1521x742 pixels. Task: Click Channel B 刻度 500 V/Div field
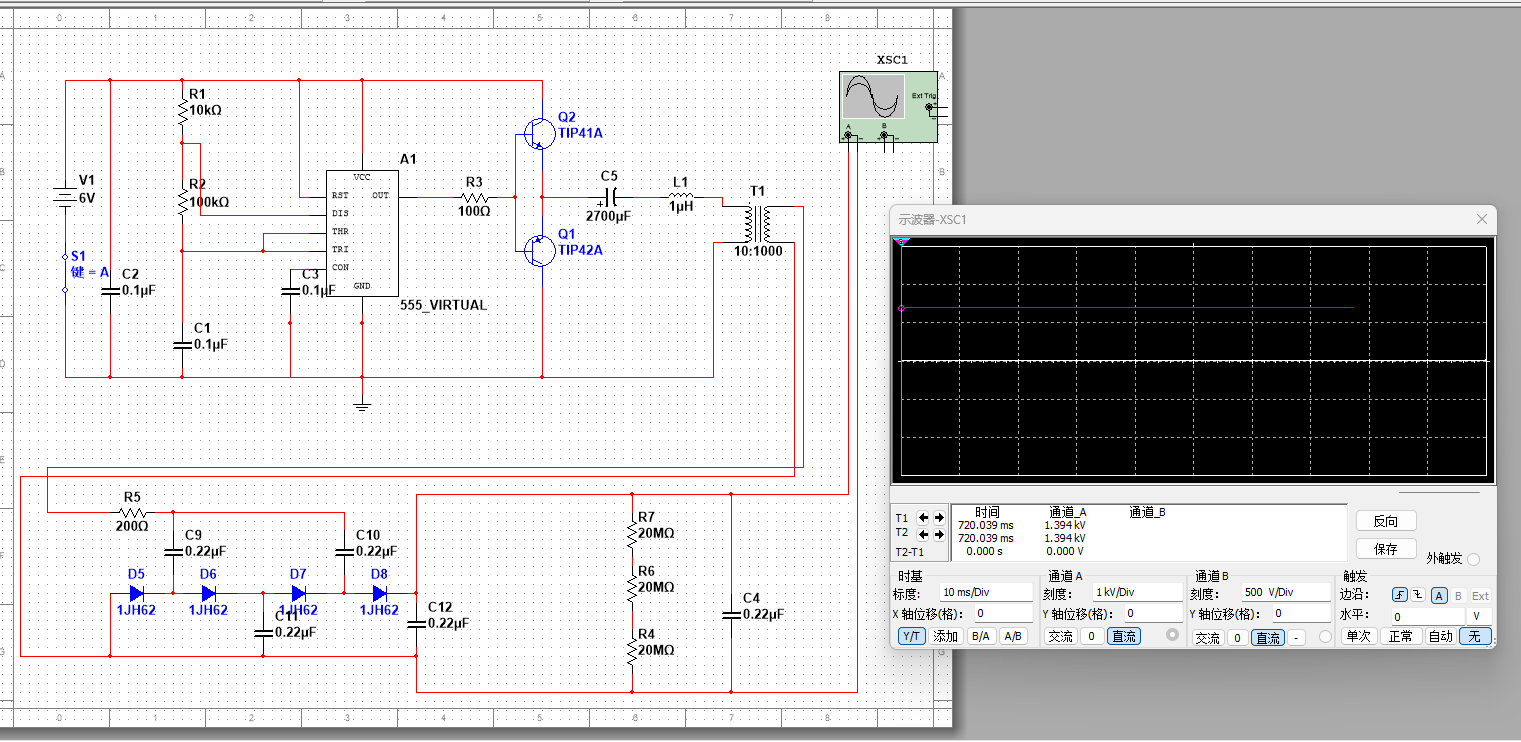click(1287, 593)
